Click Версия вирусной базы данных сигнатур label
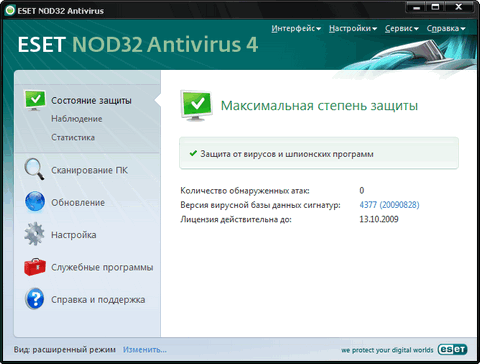480x364 pixels. pos(260,205)
